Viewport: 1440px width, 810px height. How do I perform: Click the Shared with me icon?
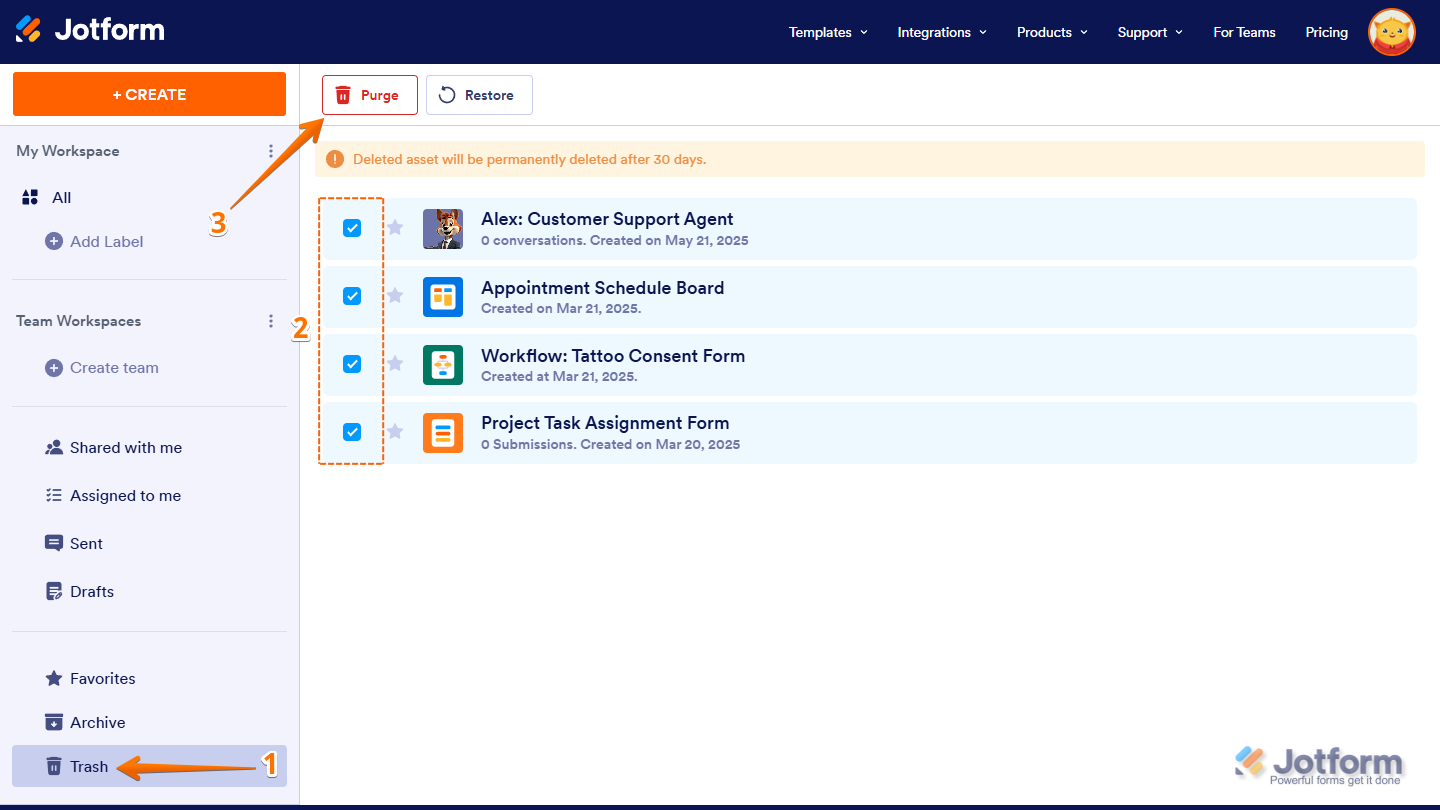54,447
